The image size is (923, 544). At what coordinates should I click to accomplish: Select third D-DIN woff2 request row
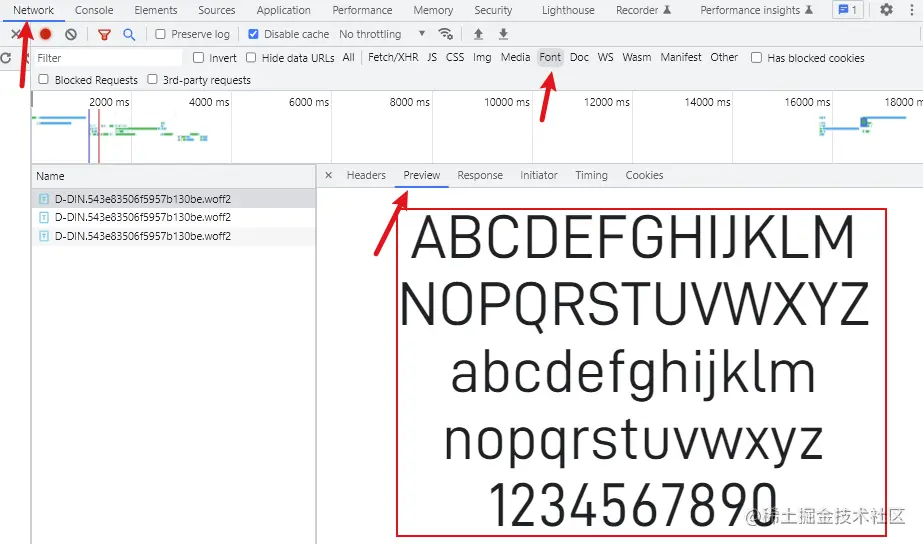(174, 236)
